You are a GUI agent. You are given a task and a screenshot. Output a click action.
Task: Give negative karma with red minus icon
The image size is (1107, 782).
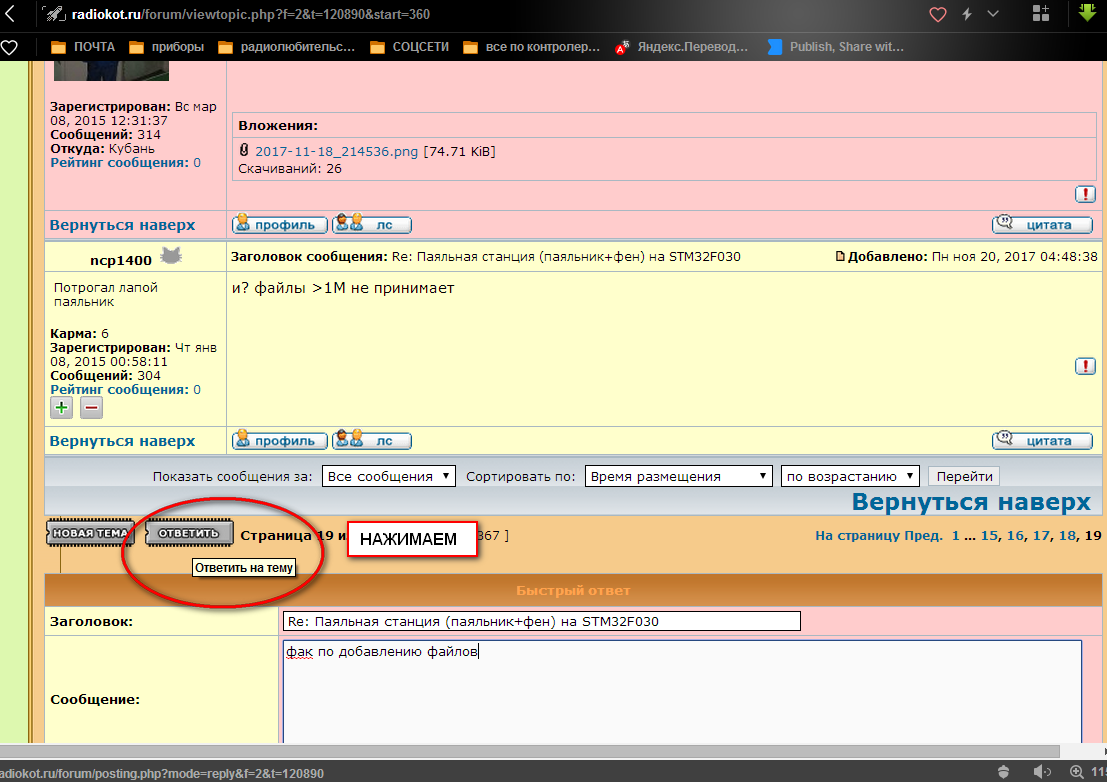coord(91,407)
